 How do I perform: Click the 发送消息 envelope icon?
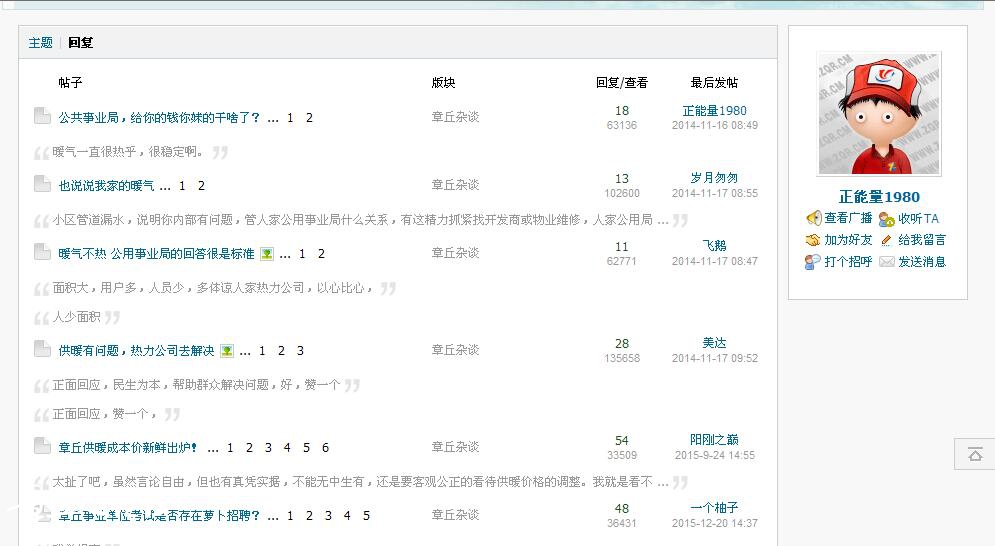coord(886,262)
